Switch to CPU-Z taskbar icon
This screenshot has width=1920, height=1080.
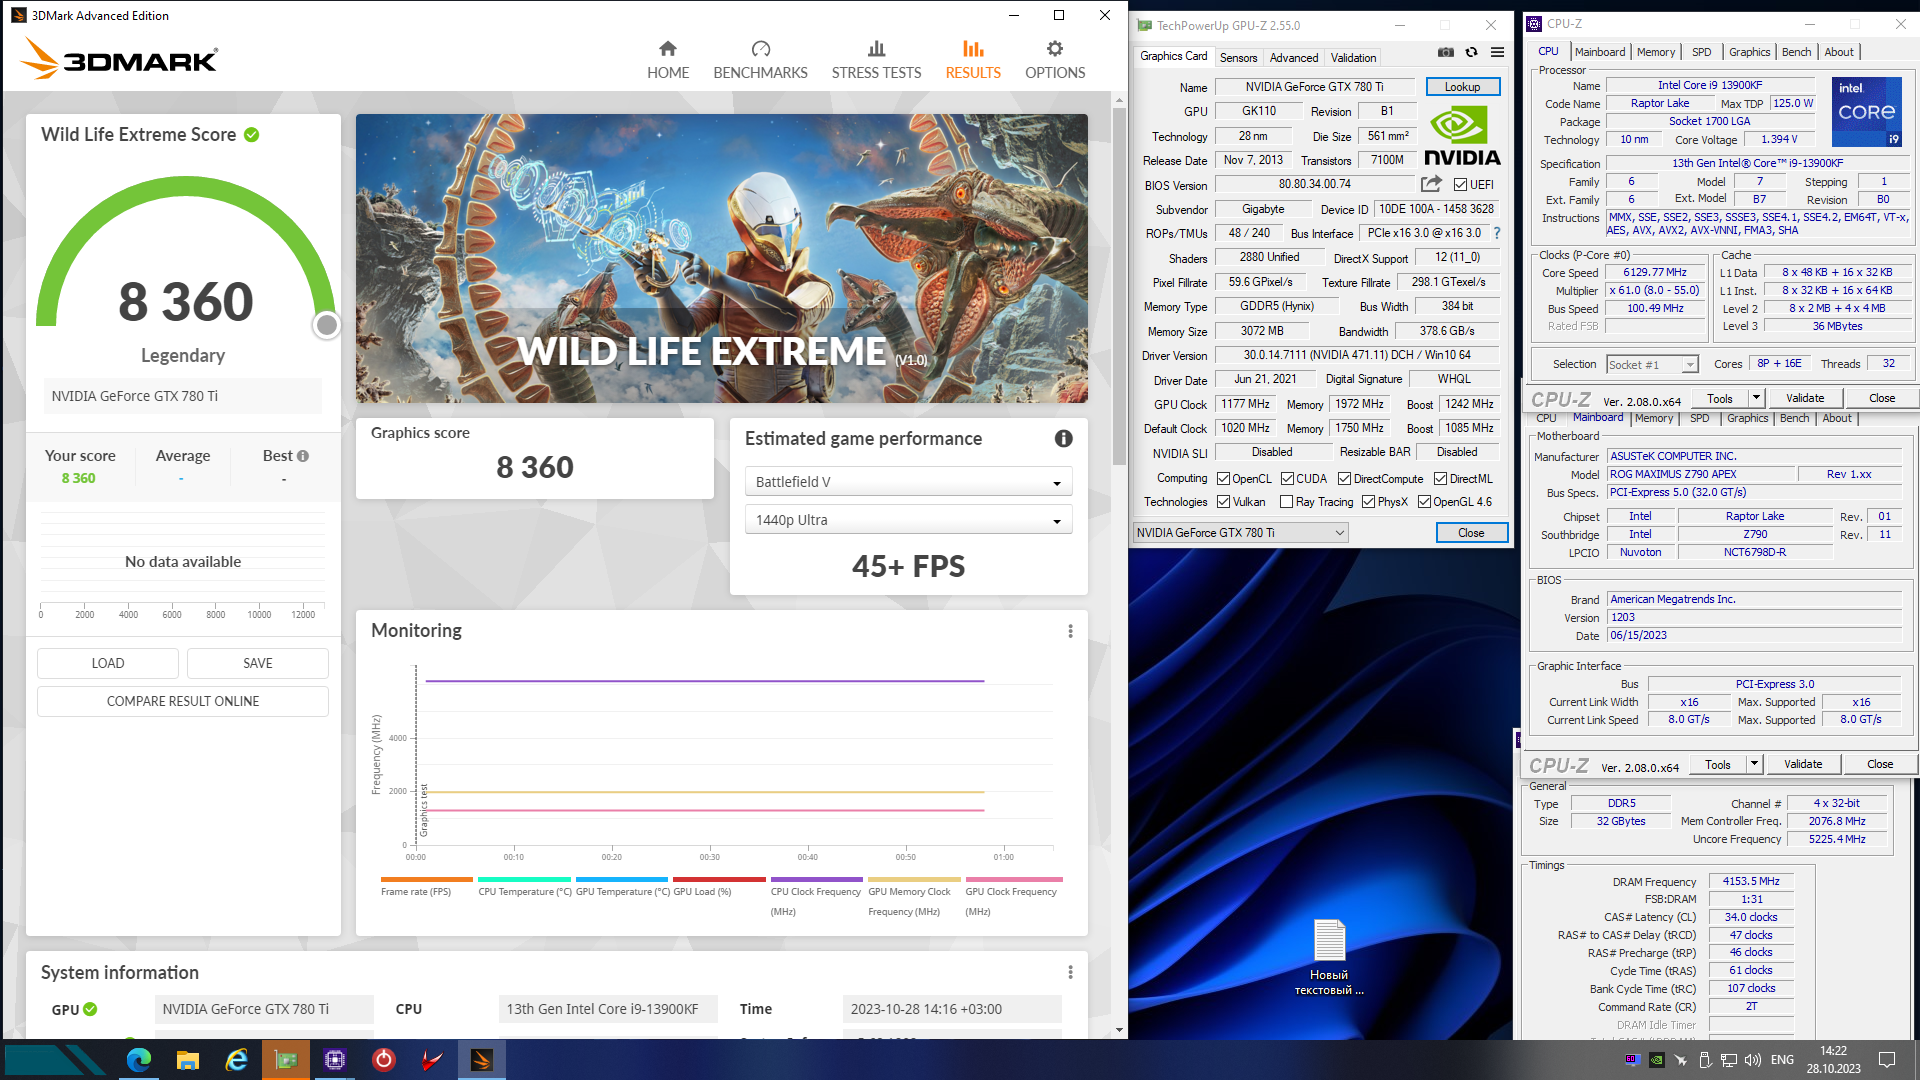point(334,1060)
